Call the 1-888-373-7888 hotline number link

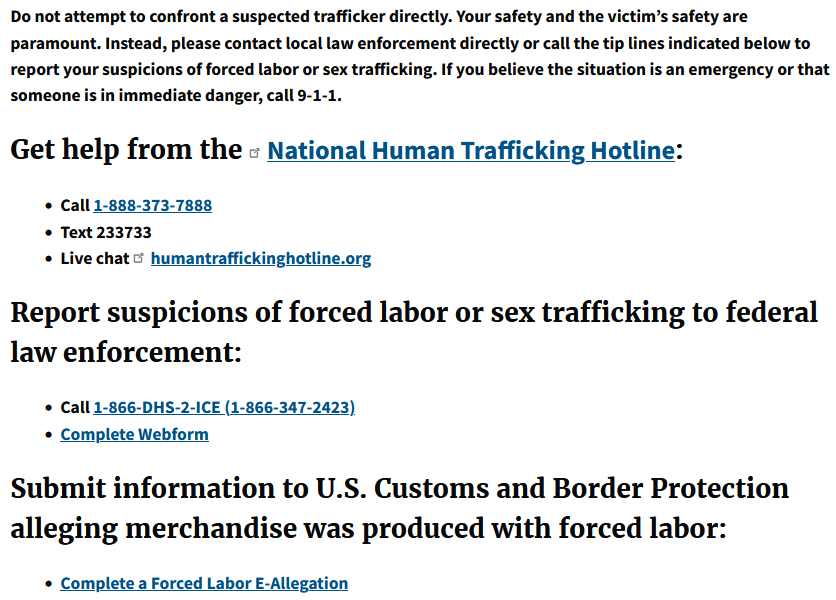pos(152,205)
